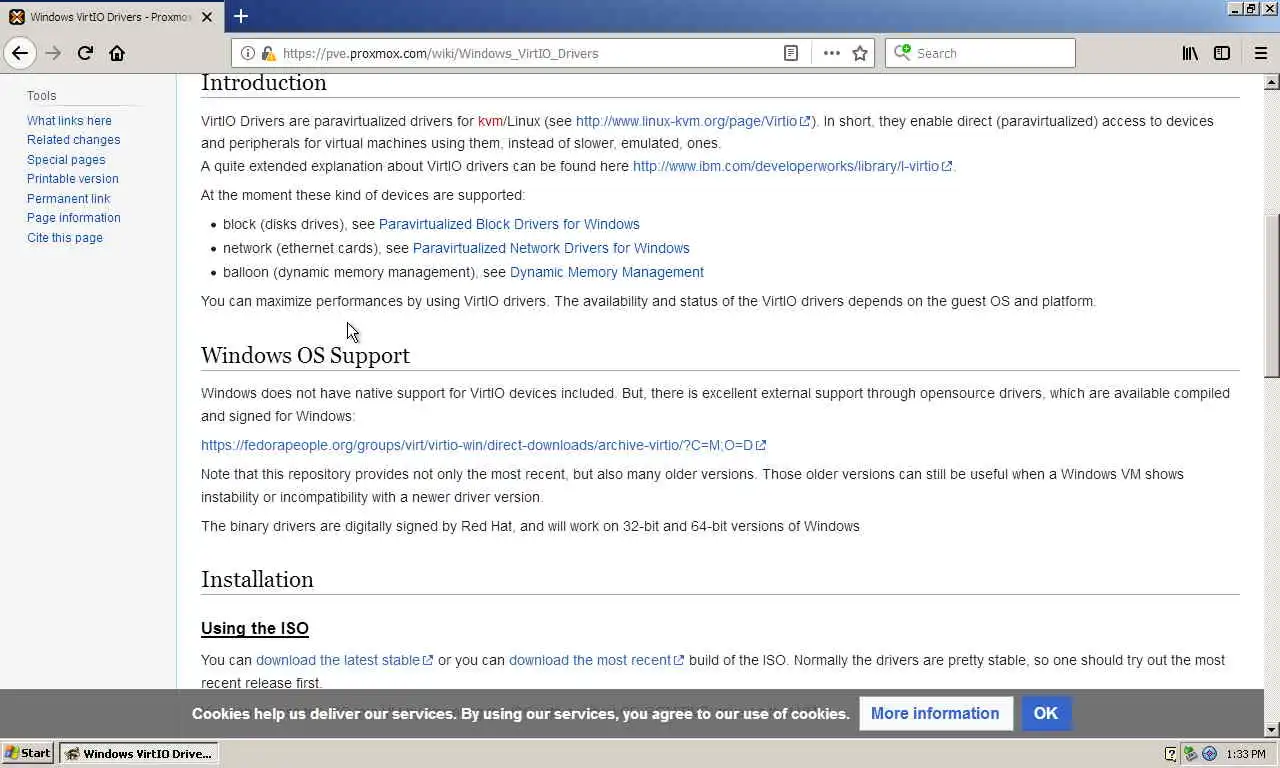Reload the current page
1280x768 pixels.
click(85, 53)
